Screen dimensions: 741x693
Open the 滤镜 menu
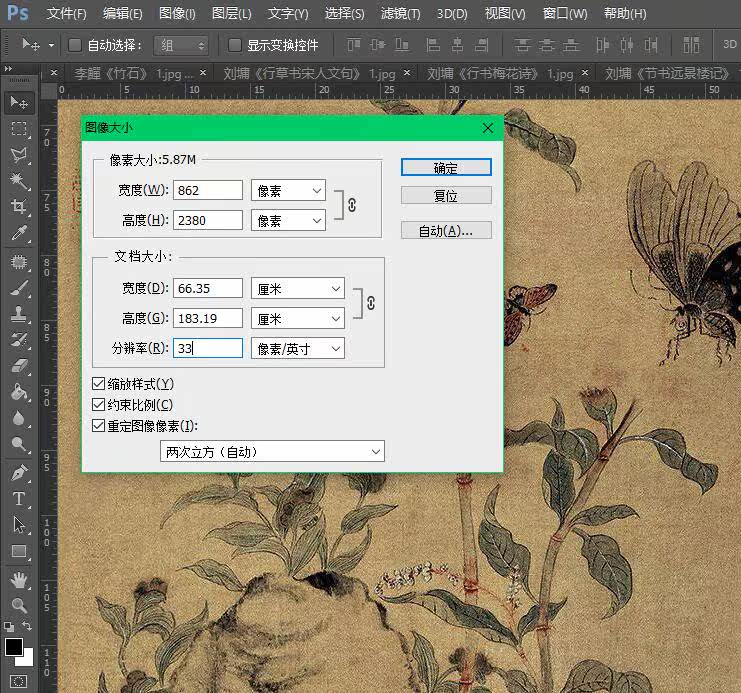pos(400,14)
